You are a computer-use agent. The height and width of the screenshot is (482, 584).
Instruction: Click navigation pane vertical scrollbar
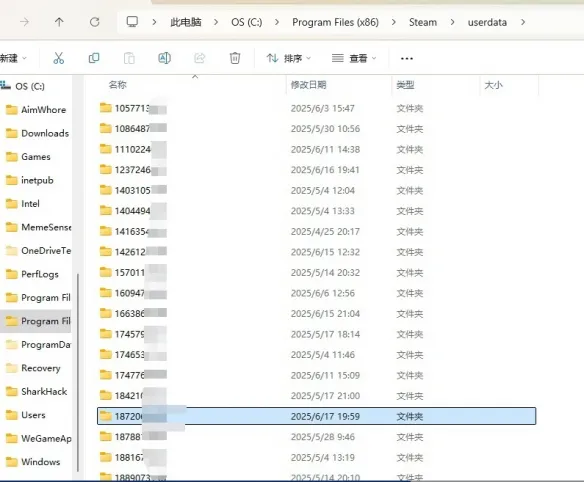[x=78, y=372]
